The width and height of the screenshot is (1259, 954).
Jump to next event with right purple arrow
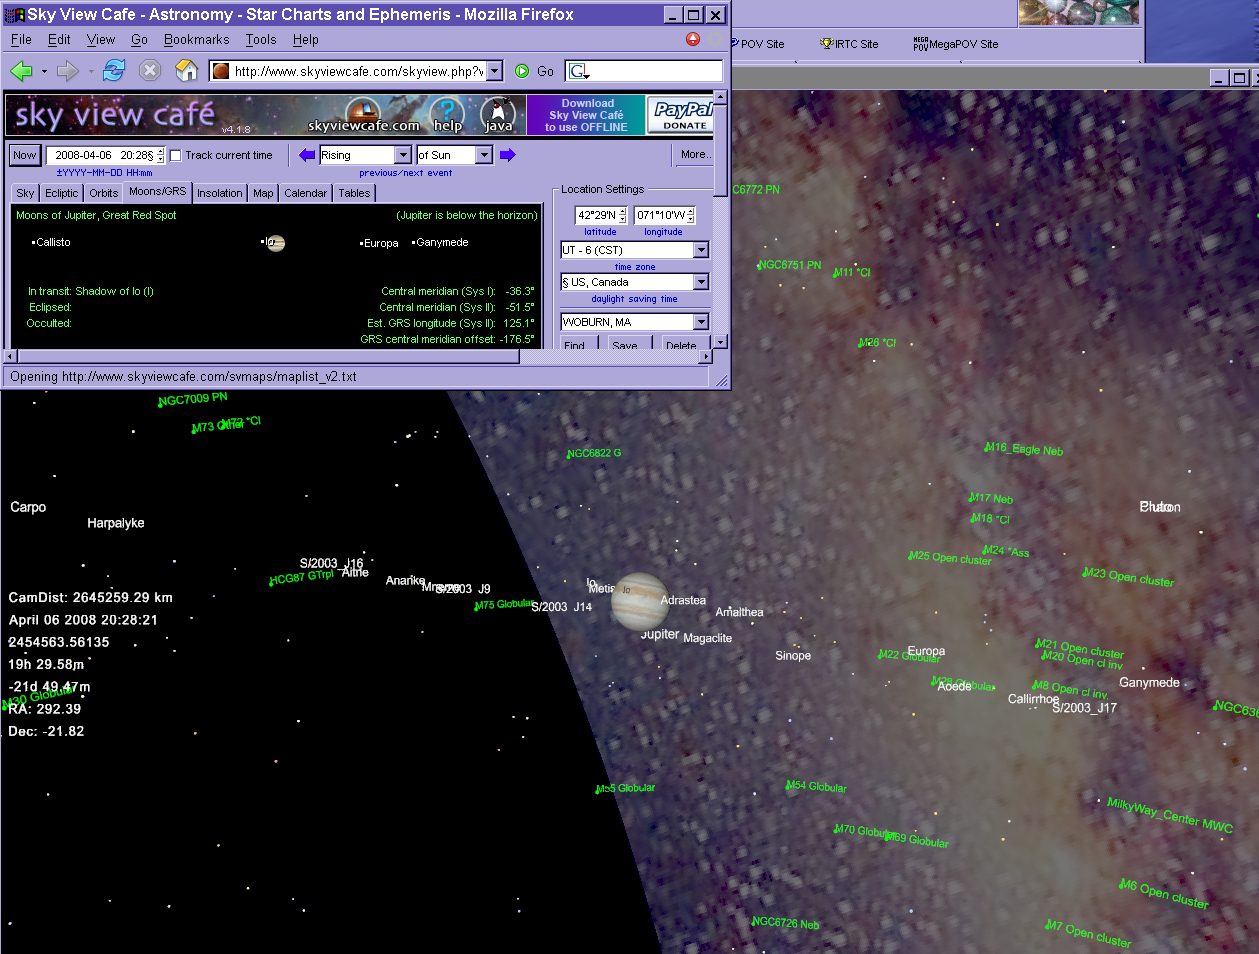coord(507,155)
